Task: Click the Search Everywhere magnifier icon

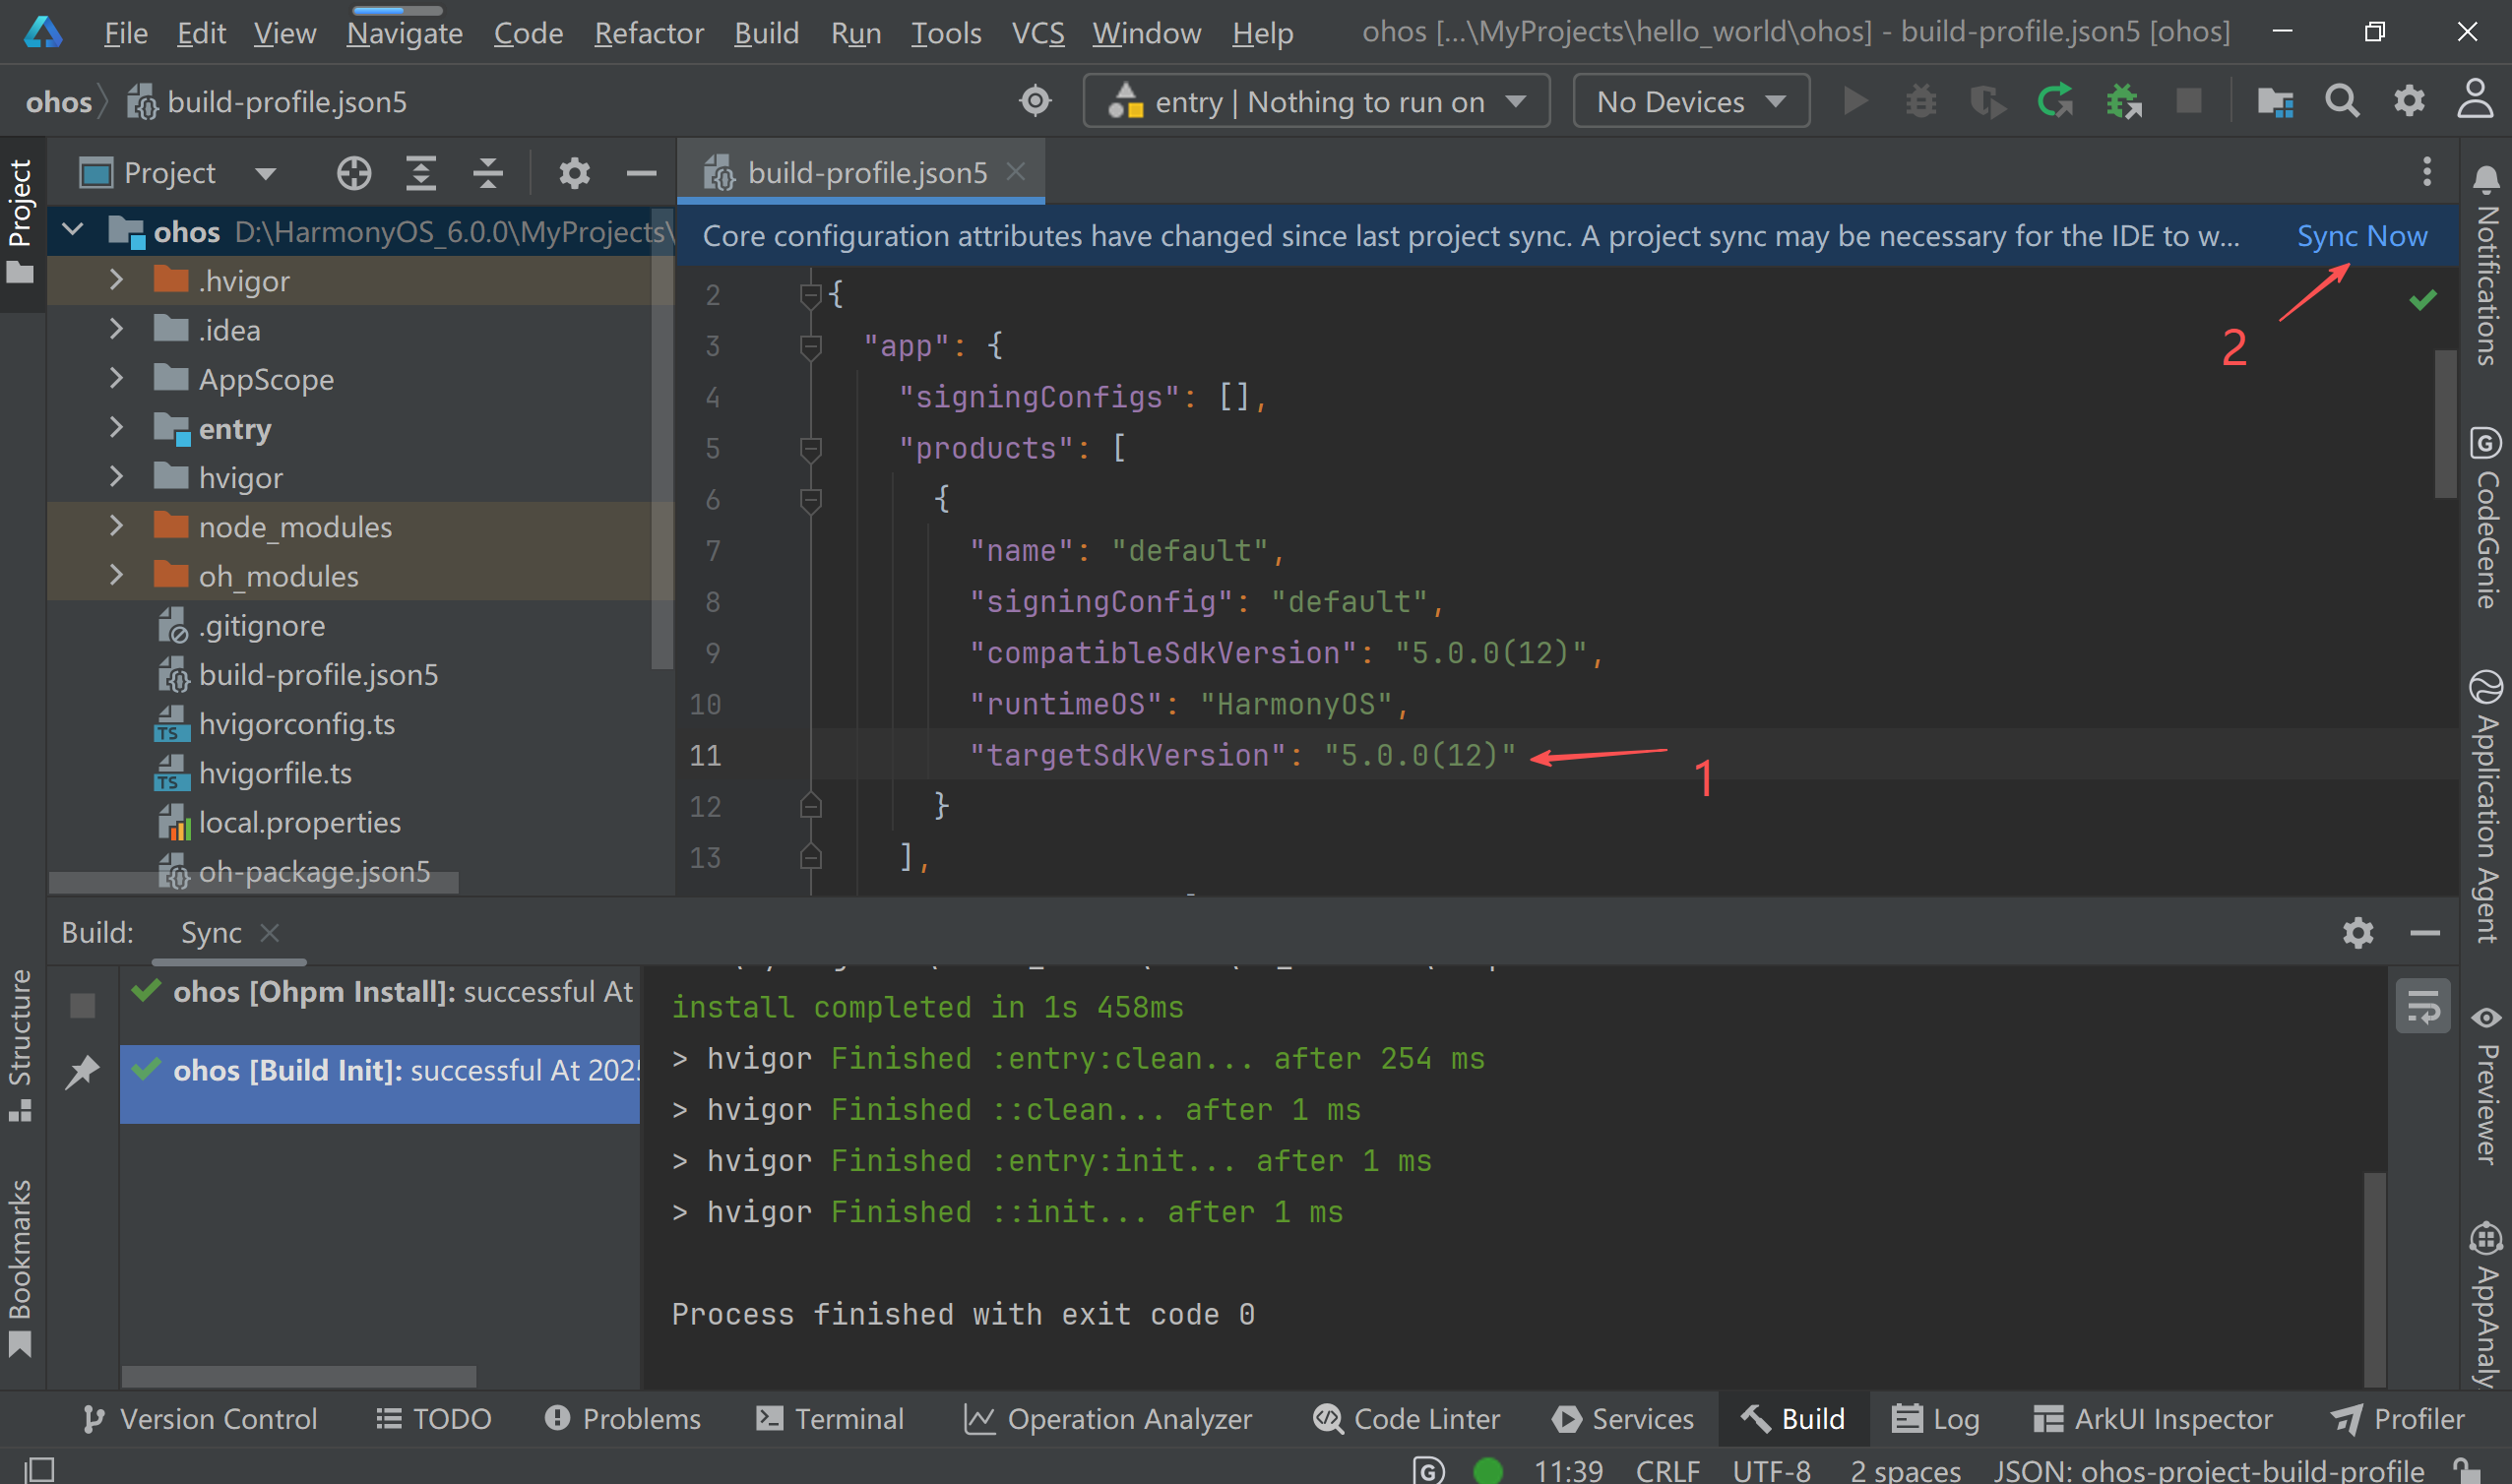Action: click(x=2341, y=101)
